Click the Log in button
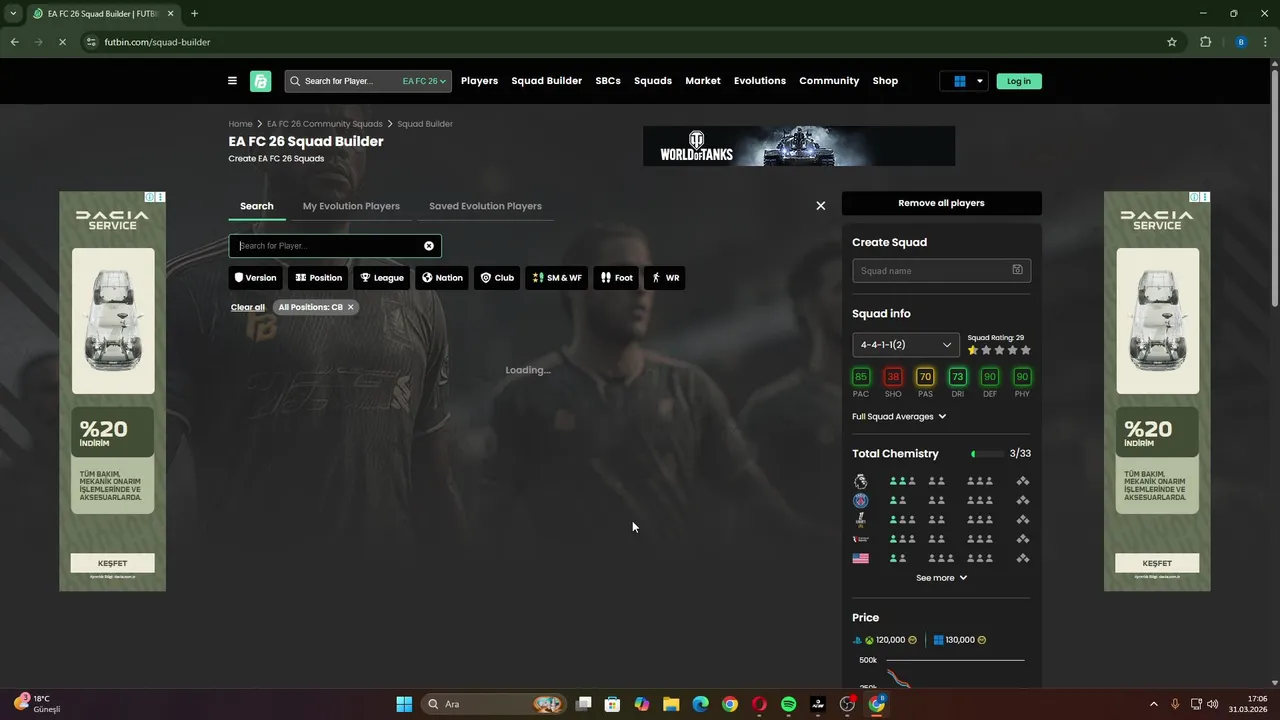 click(1019, 81)
